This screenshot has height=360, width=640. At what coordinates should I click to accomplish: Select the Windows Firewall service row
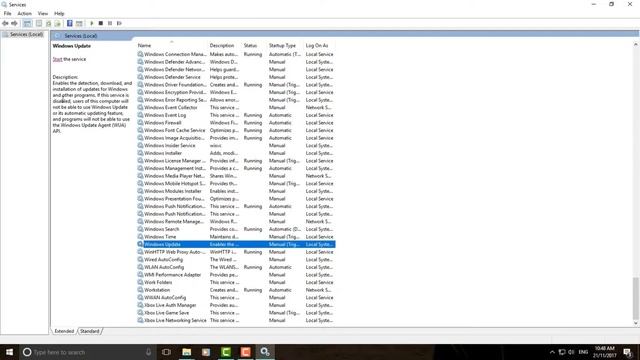coord(236,122)
